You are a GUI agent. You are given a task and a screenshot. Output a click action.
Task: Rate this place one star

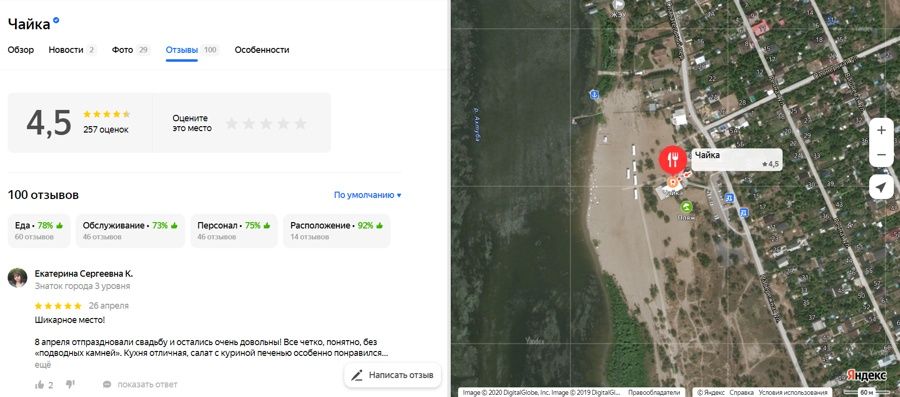click(232, 123)
